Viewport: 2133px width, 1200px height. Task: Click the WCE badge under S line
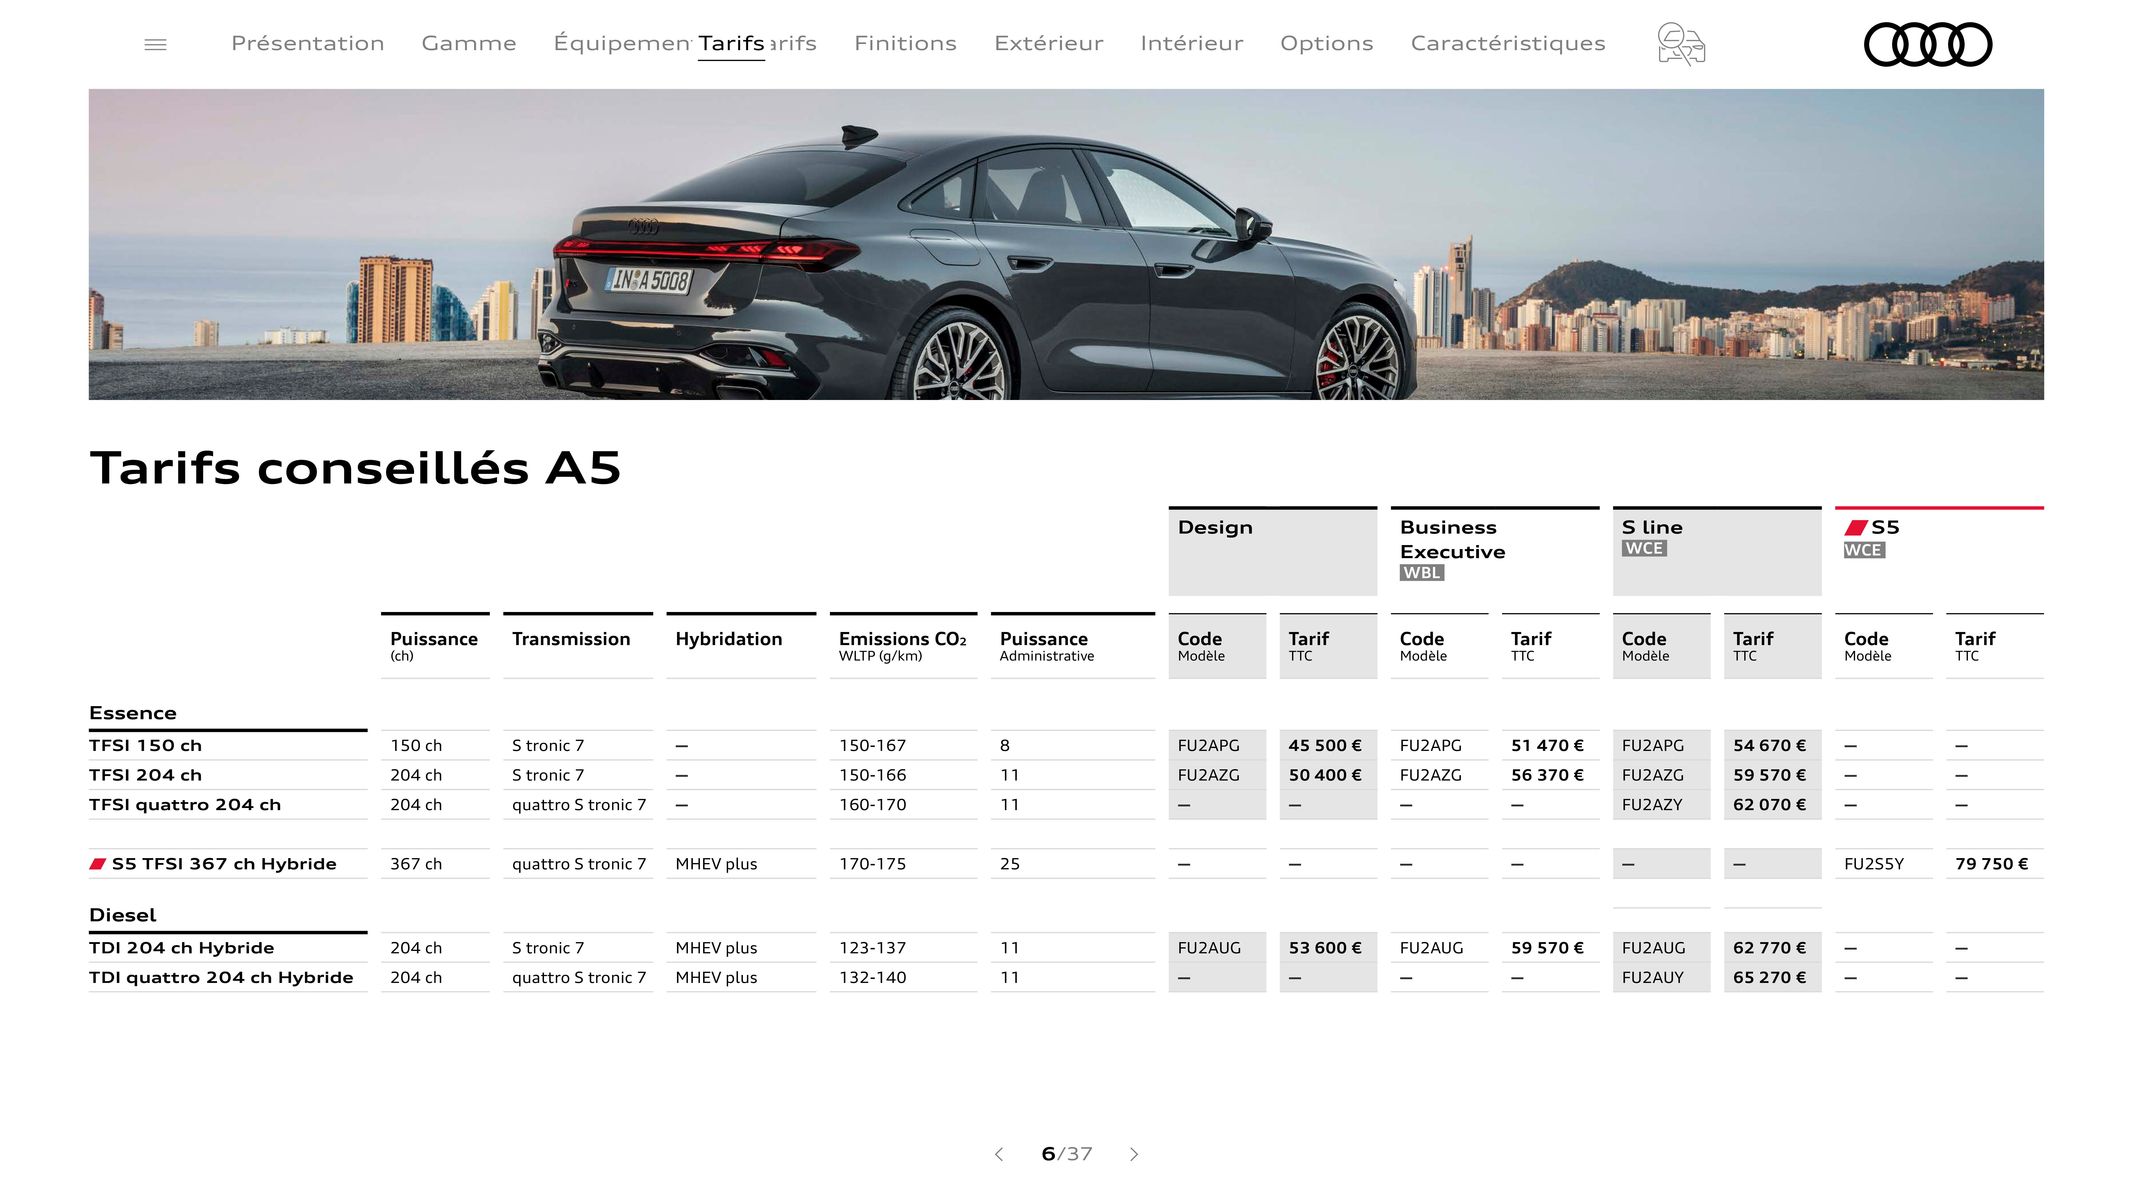pos(1644,548)
